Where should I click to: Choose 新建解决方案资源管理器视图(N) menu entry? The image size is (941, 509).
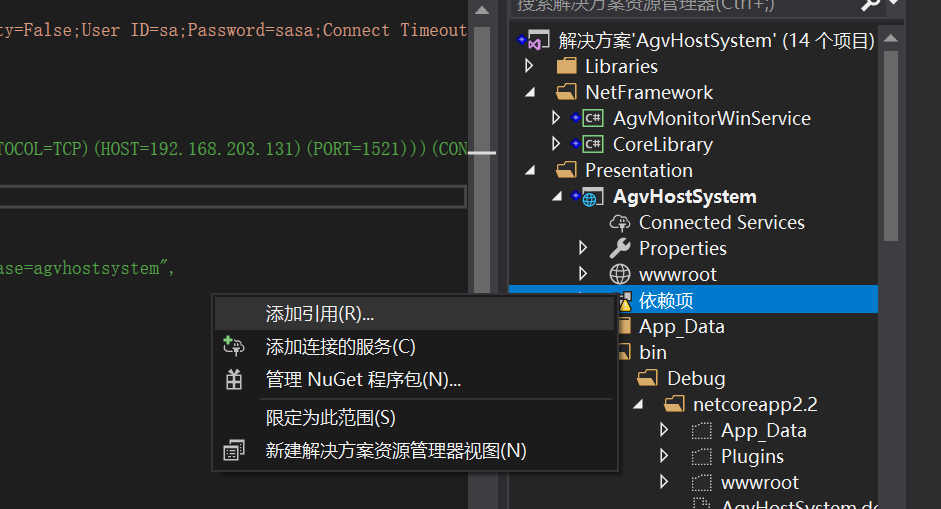click(414, 451)
